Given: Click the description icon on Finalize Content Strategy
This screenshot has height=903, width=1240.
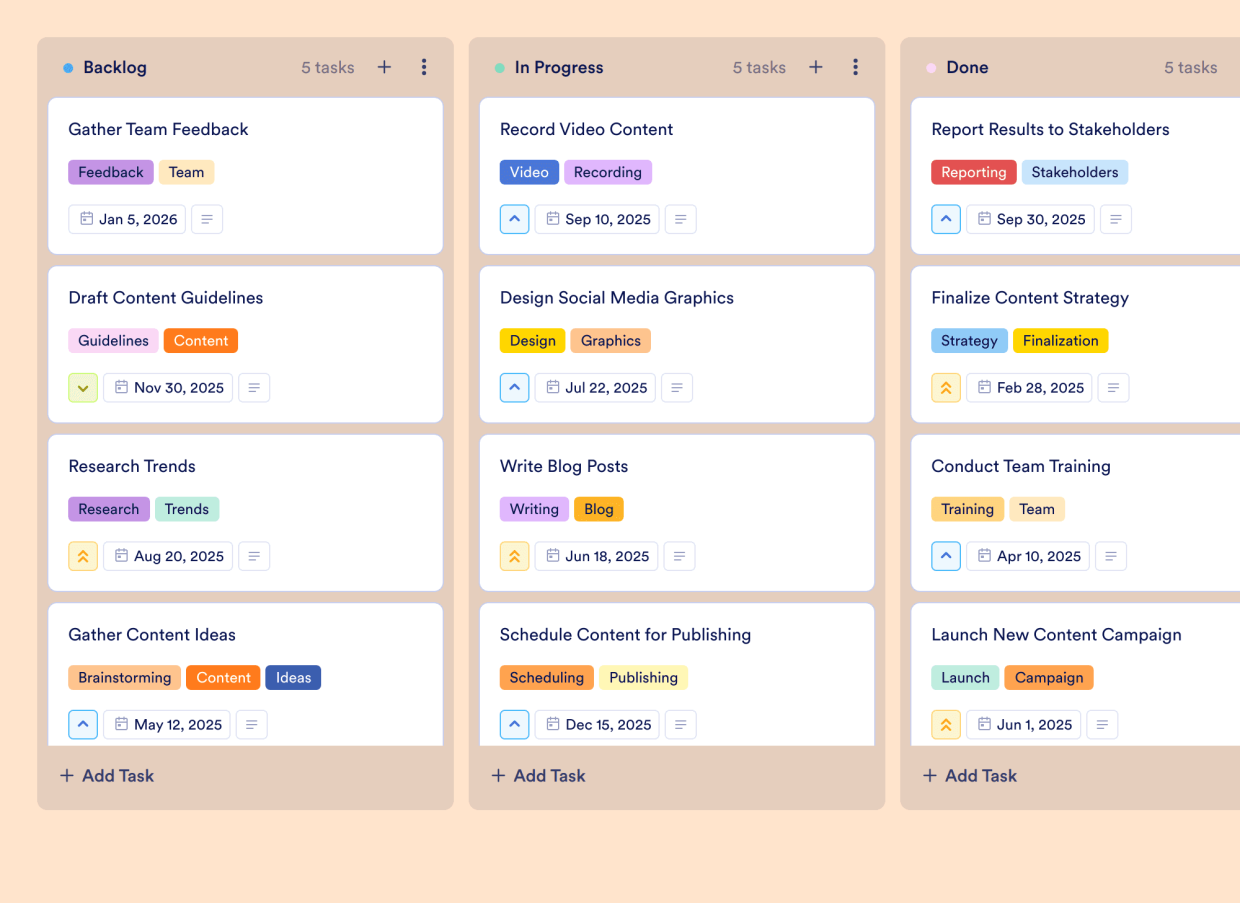Looking at the screenshot, I should point(1113,387).
